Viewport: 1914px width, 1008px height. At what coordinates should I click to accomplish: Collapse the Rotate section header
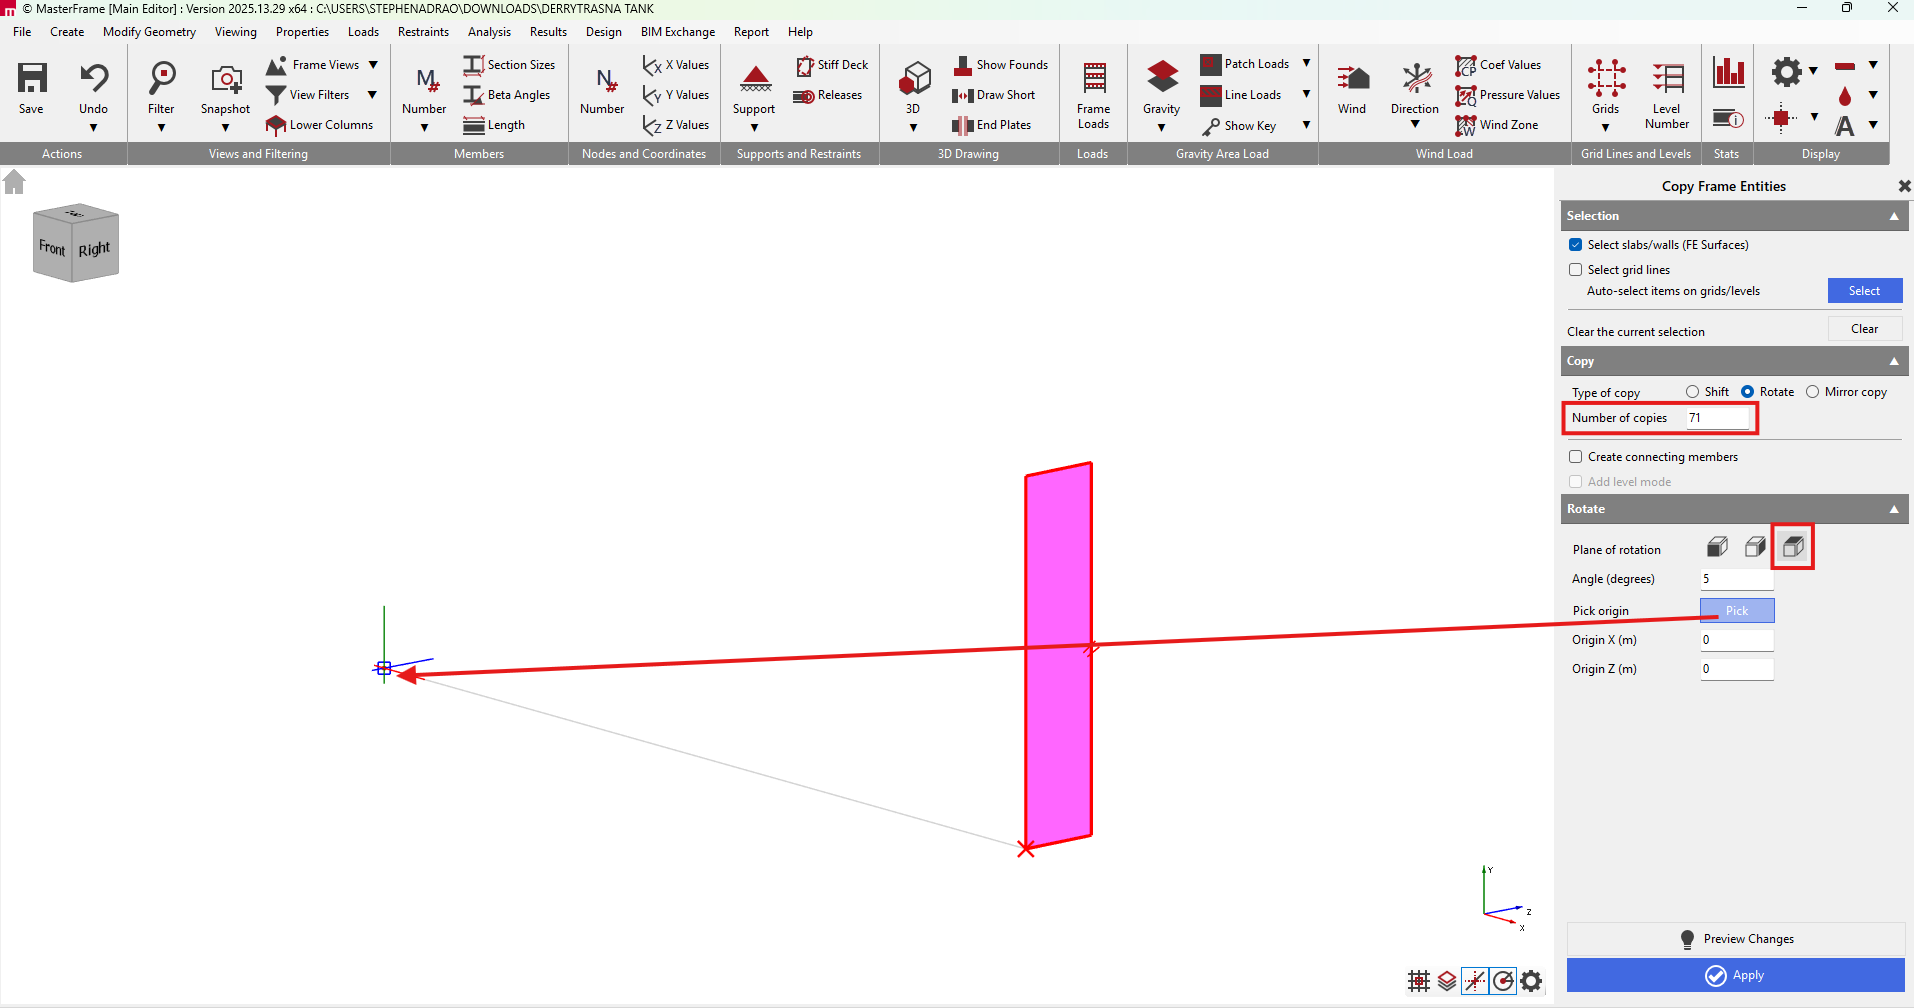tap(1893, 509)
